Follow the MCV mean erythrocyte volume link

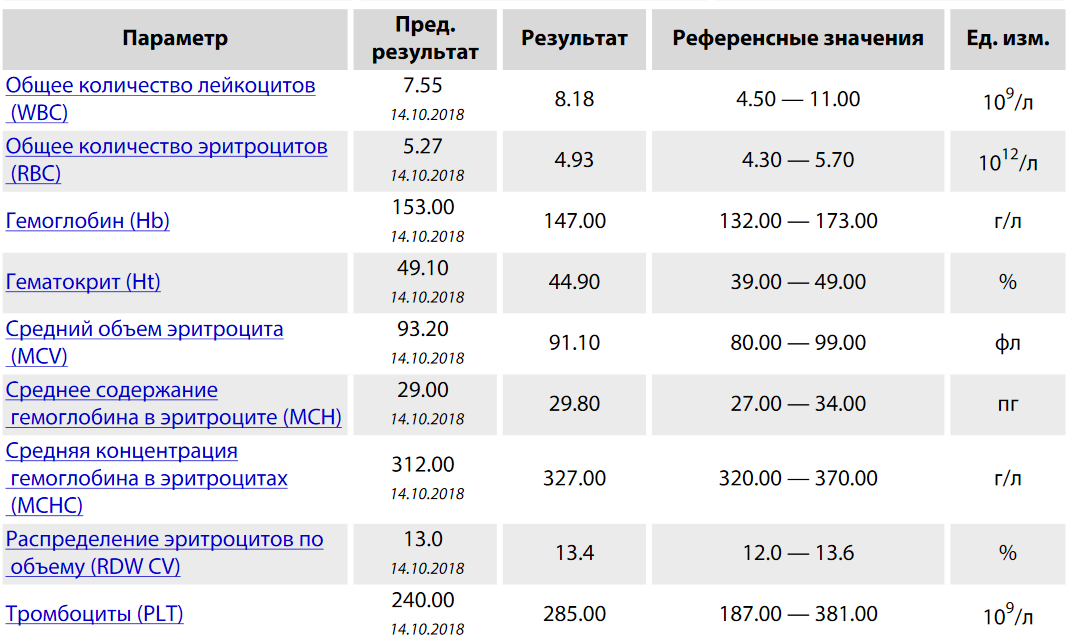[x=144, y=329]
